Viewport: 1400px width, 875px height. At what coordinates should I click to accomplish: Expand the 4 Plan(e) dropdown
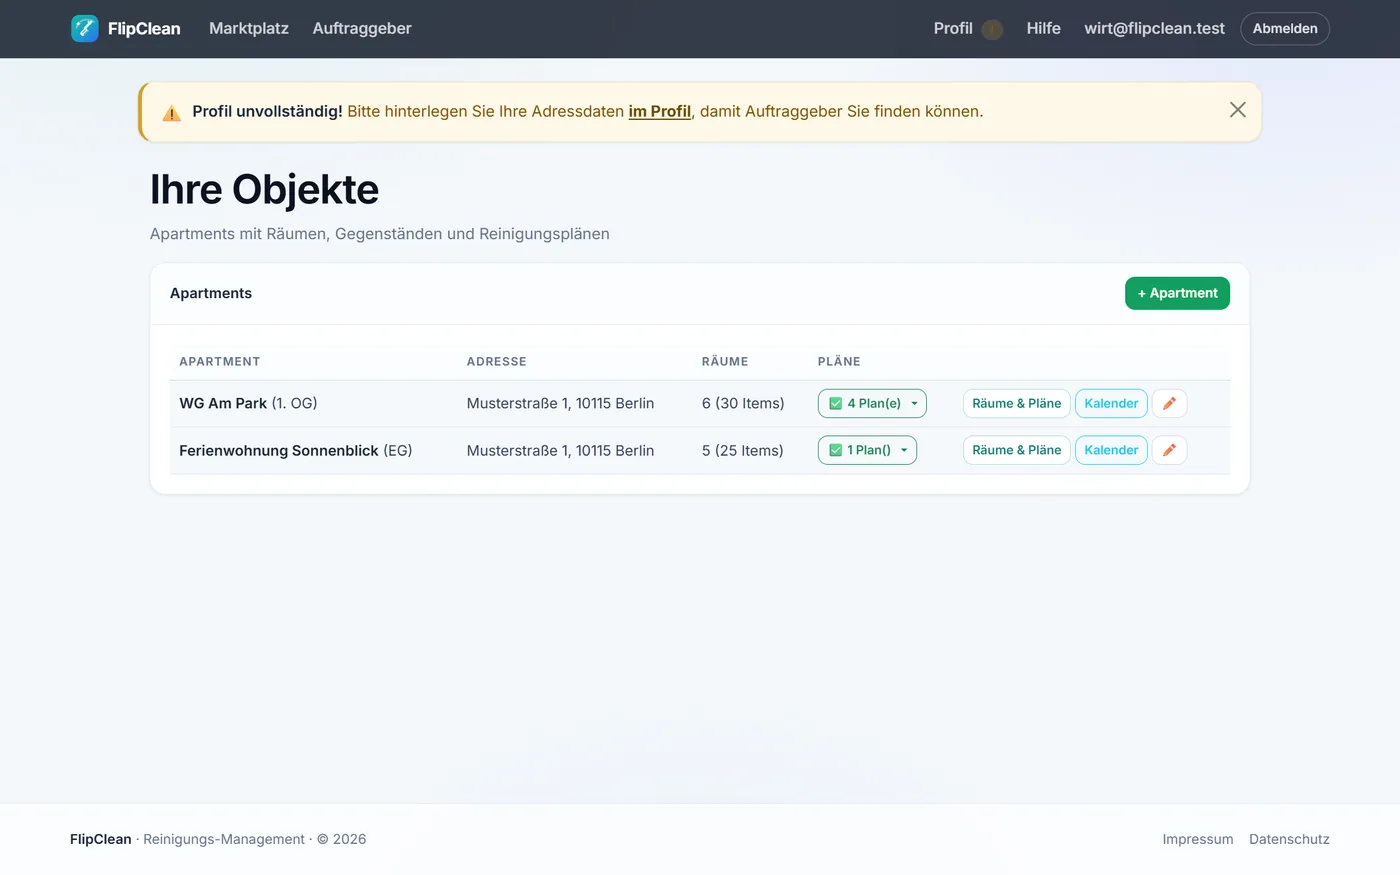(x=872, y=403)
